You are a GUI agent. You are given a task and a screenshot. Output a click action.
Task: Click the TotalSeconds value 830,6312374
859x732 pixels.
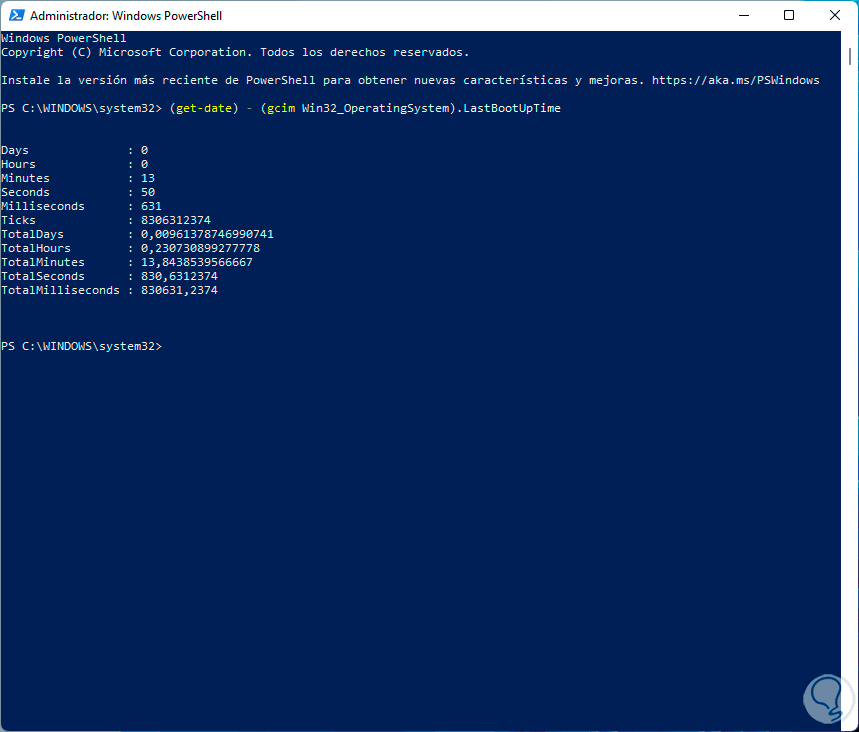tap(179, 276)
